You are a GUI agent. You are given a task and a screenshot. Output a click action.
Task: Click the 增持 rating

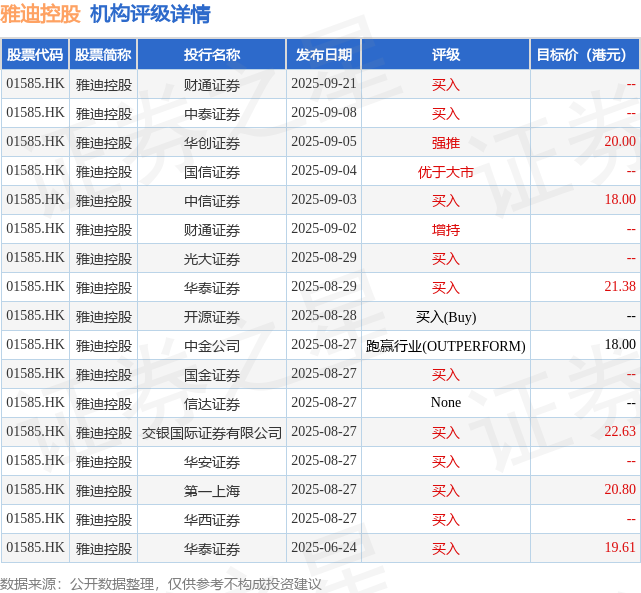[446, 230]
